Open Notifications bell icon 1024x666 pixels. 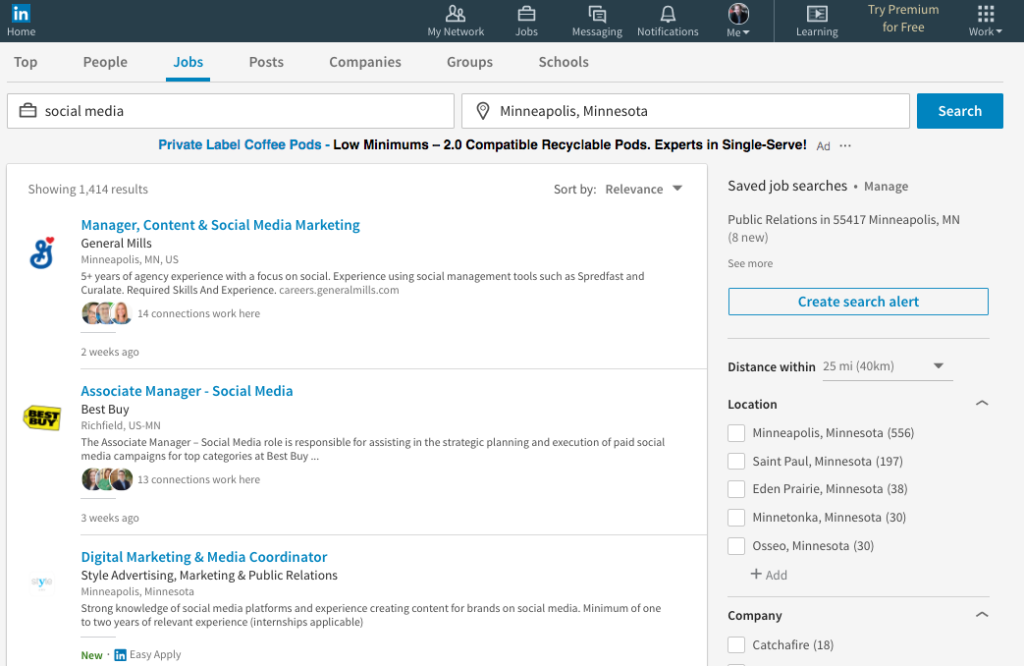pos(667,14)
